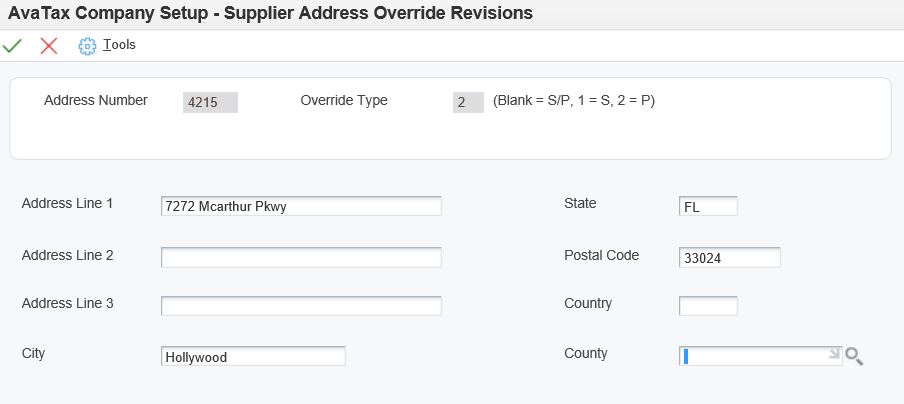Viewport: 904px width, 404px height.
Task: Click the Address Number label
Action: tap(96, 101)
